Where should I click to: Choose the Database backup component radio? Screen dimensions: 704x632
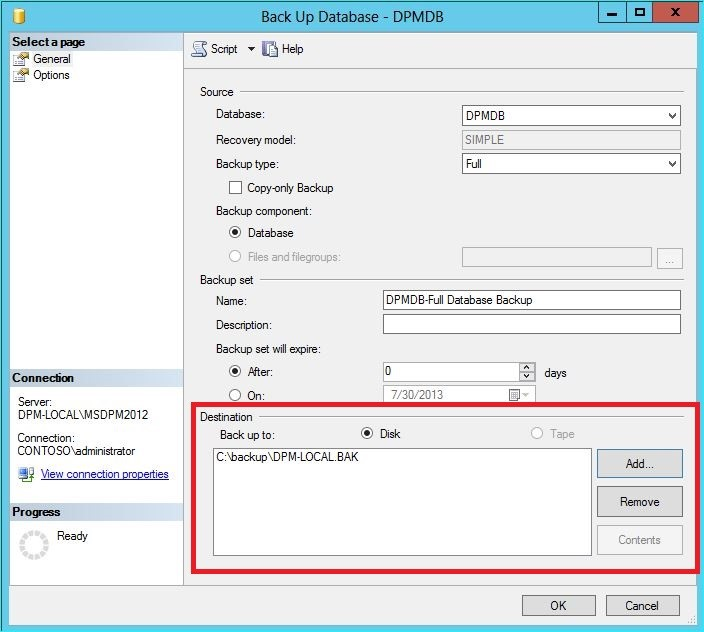point(235,232)
